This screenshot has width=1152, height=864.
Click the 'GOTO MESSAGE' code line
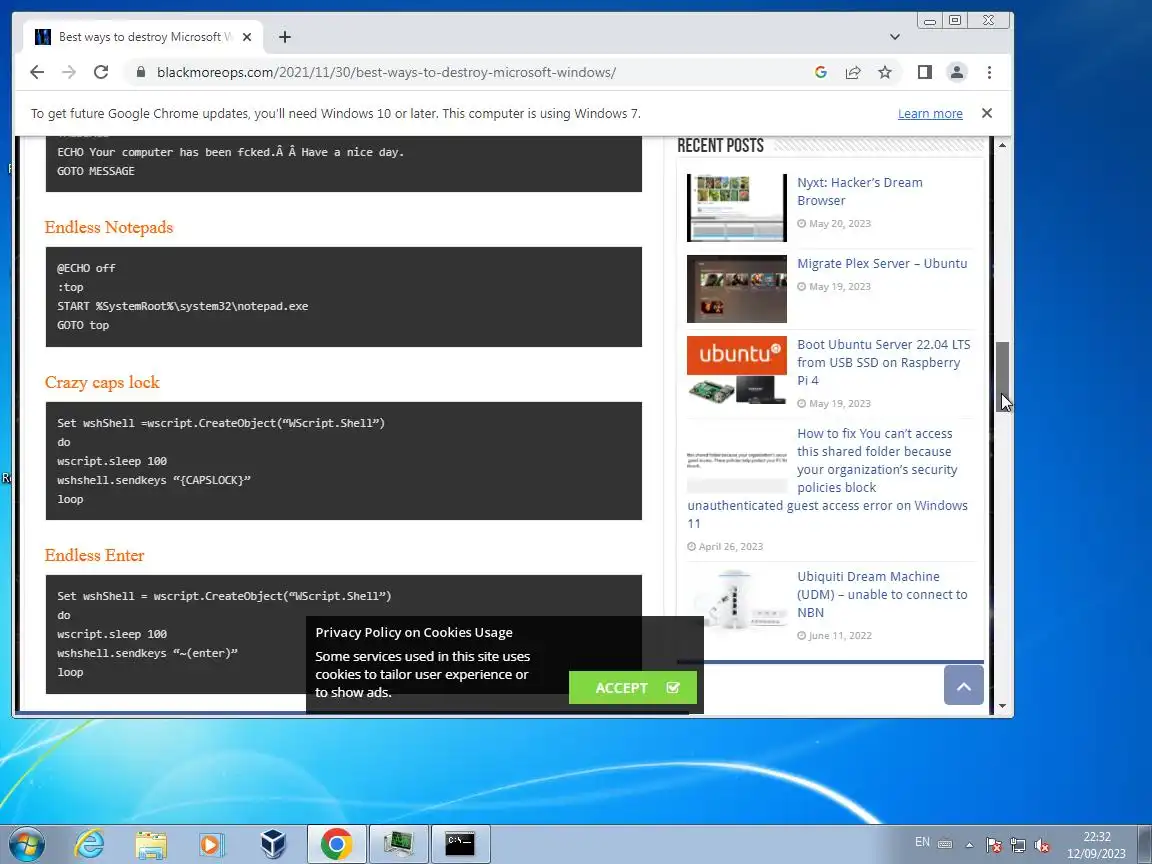tap(96, 171)
